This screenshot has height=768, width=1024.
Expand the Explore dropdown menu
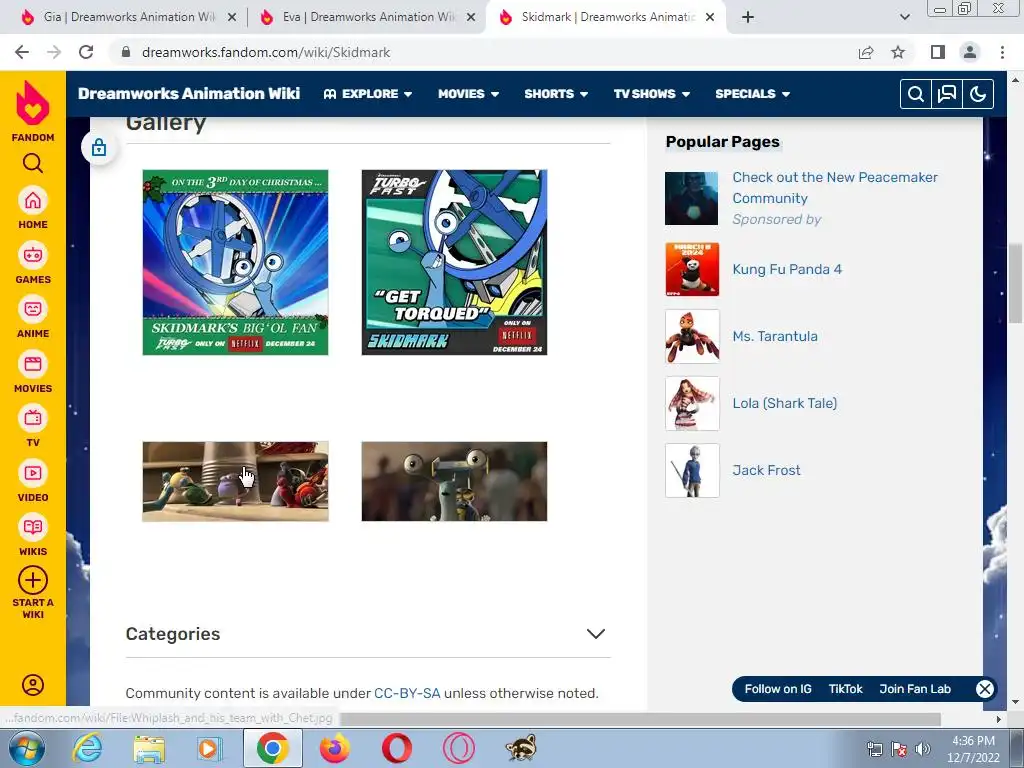(368, 94)
